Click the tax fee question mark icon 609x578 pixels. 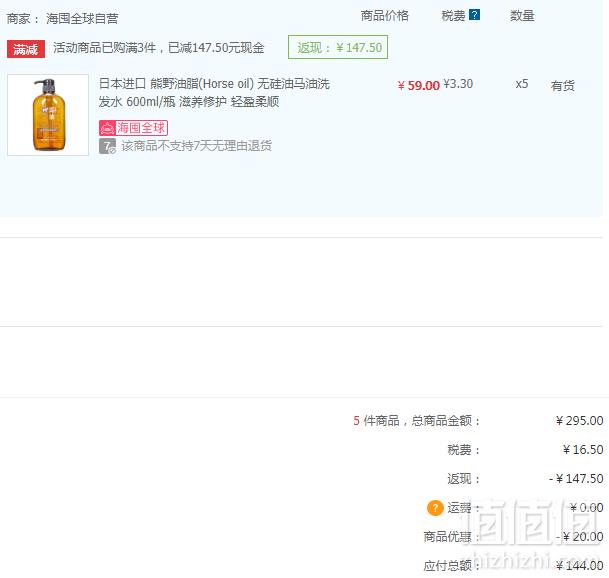pyautogui.click(x=474, y=15)
